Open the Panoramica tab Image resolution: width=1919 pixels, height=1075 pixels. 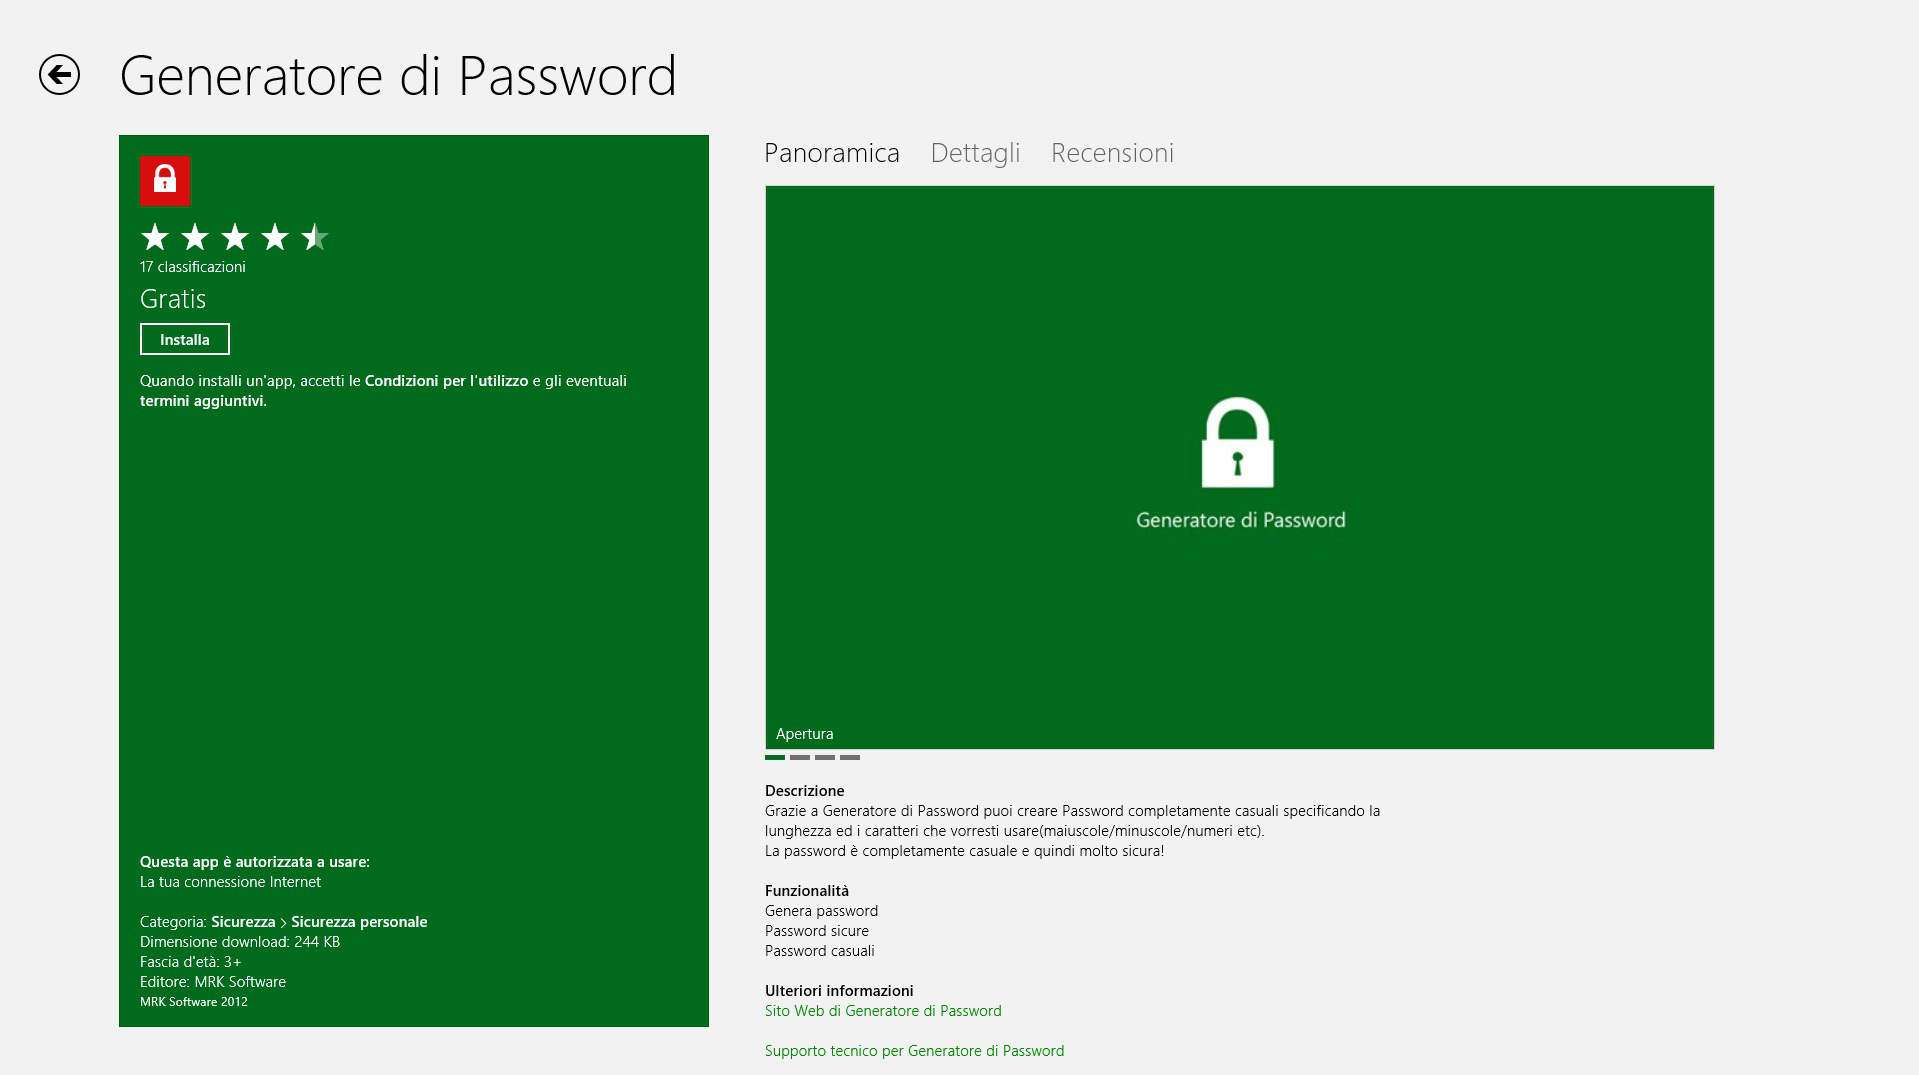831,153
